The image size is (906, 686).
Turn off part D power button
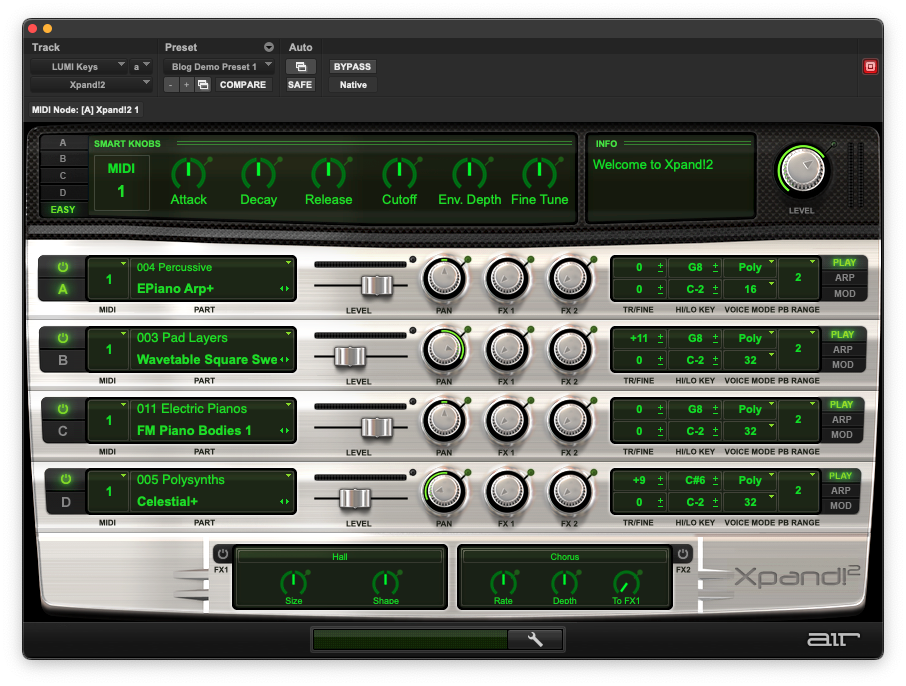(66, 480)
